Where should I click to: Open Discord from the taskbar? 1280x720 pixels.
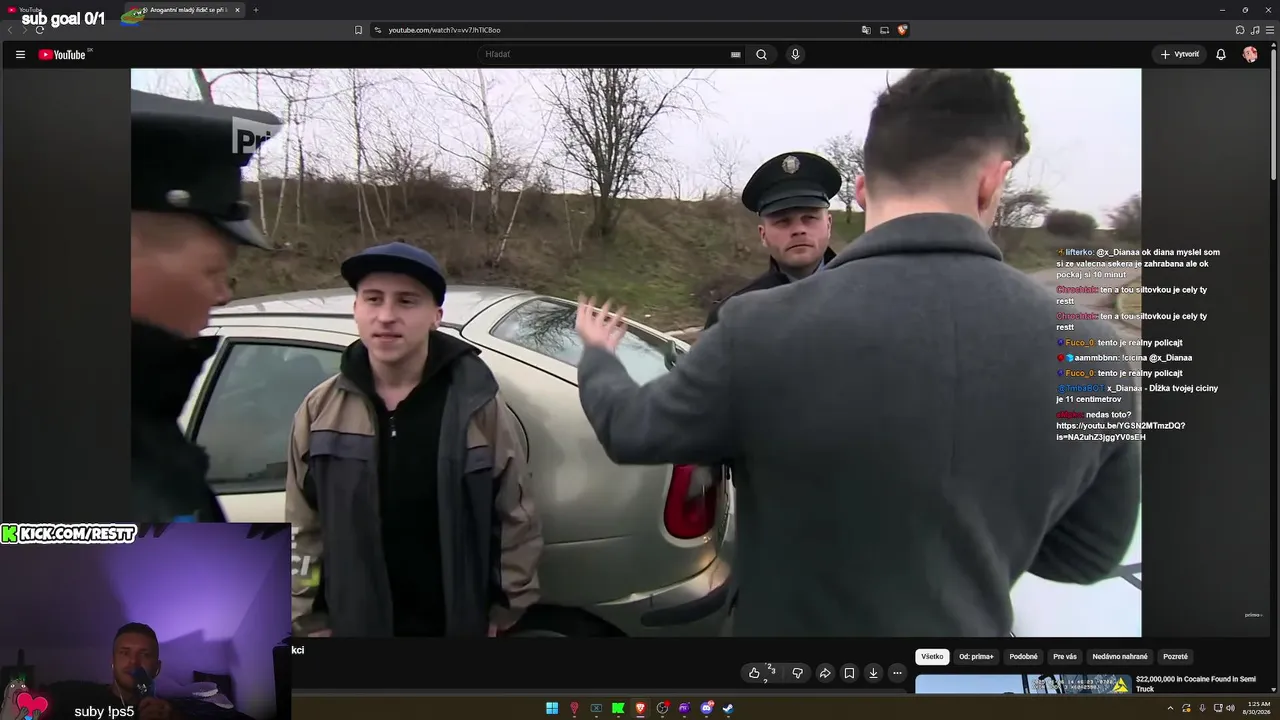pyautogui.click(x=706, y=709)
